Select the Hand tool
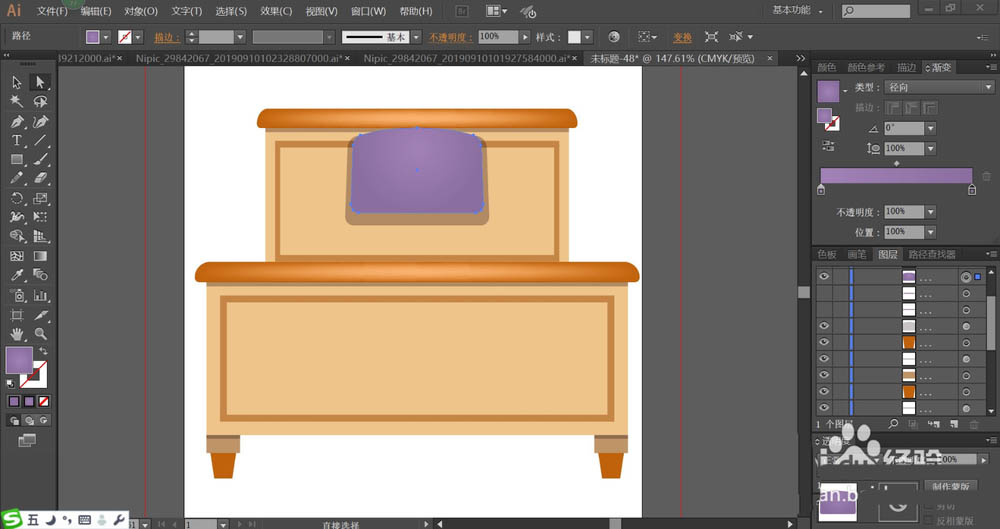This screenshot has width=1000, height=529. coord(17,334)
